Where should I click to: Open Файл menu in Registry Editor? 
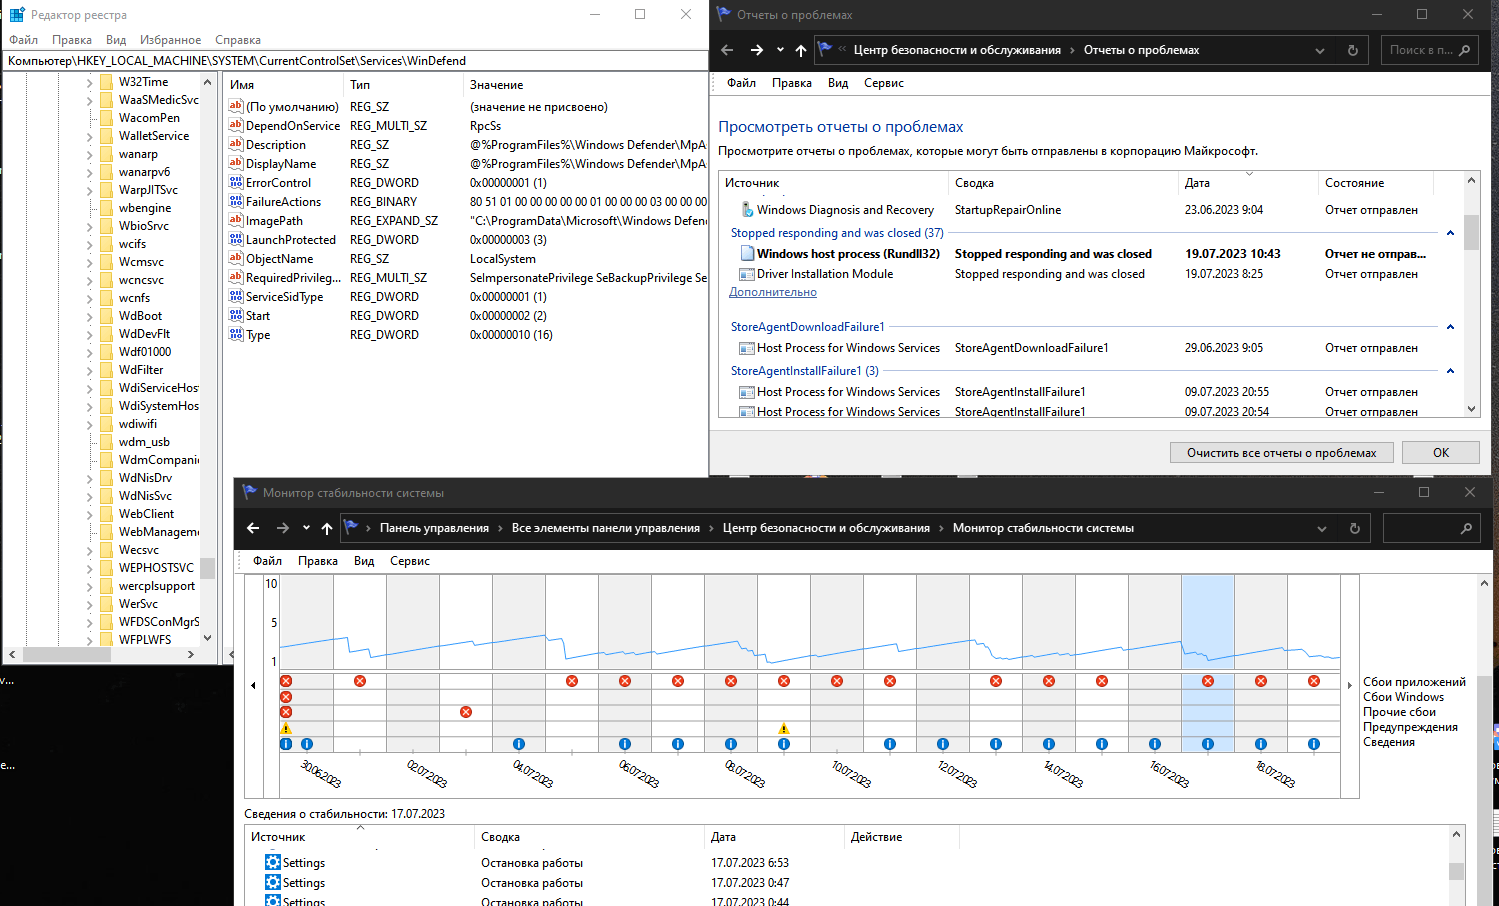coord(23,40)
